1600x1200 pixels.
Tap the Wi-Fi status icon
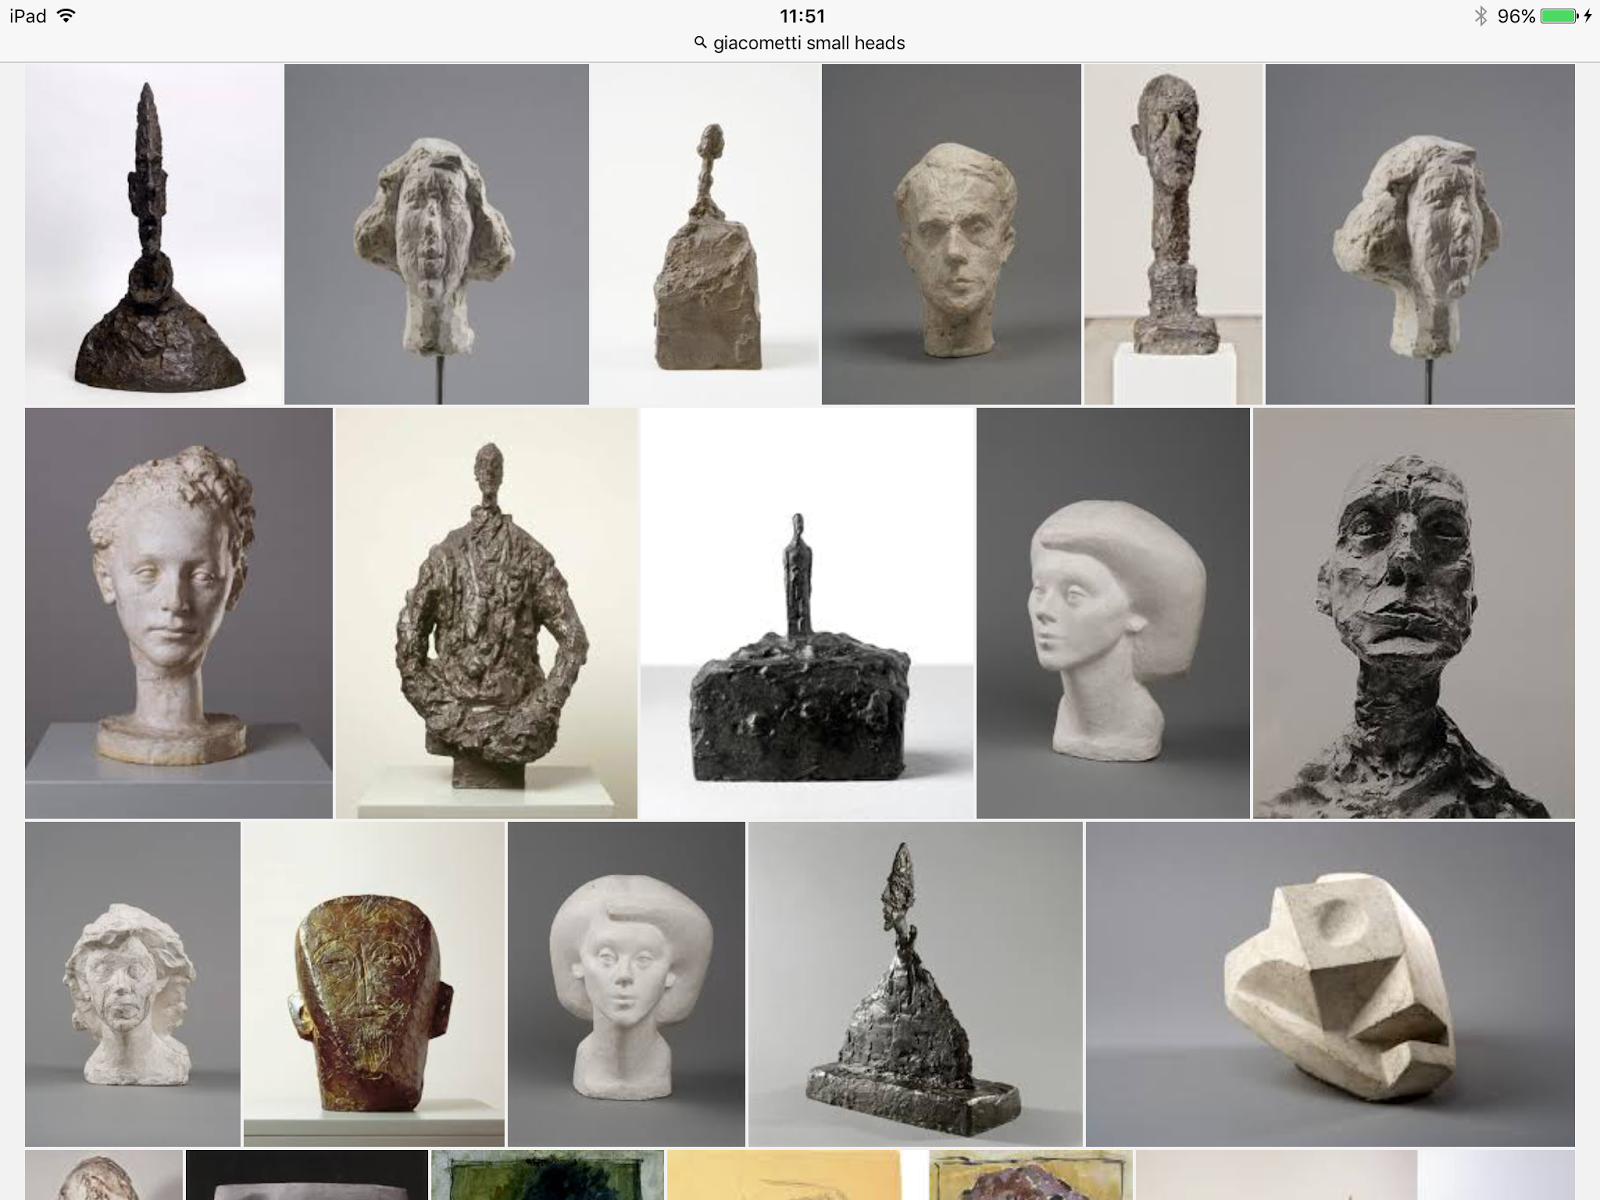click(66, 15)
